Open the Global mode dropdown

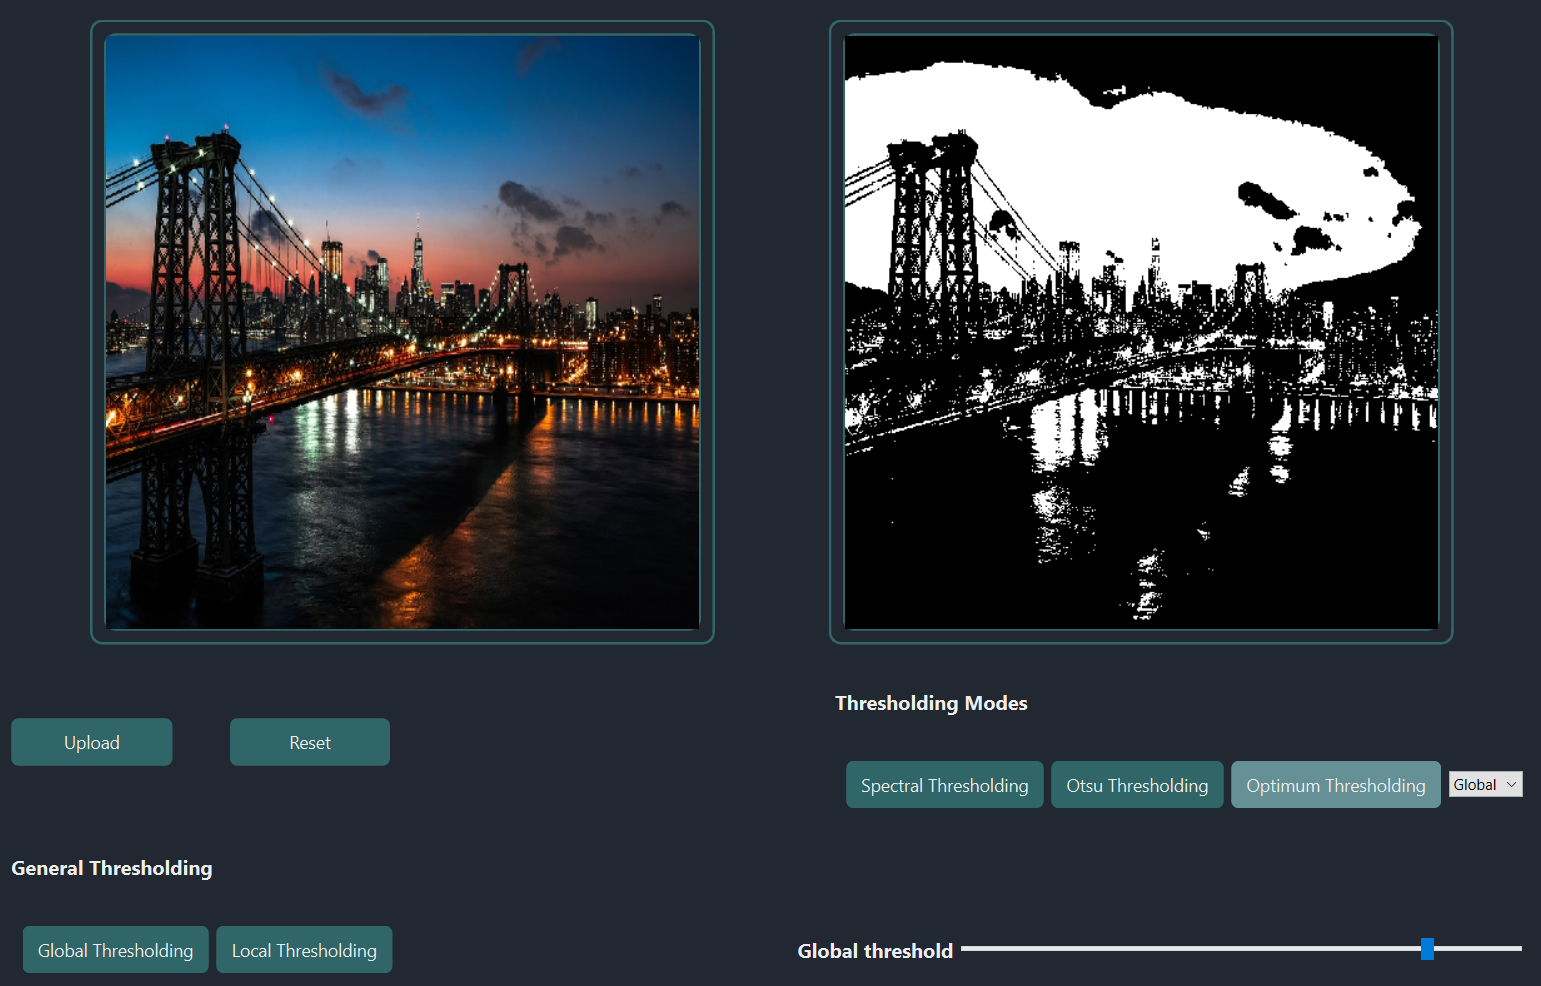pos(1486,785)
